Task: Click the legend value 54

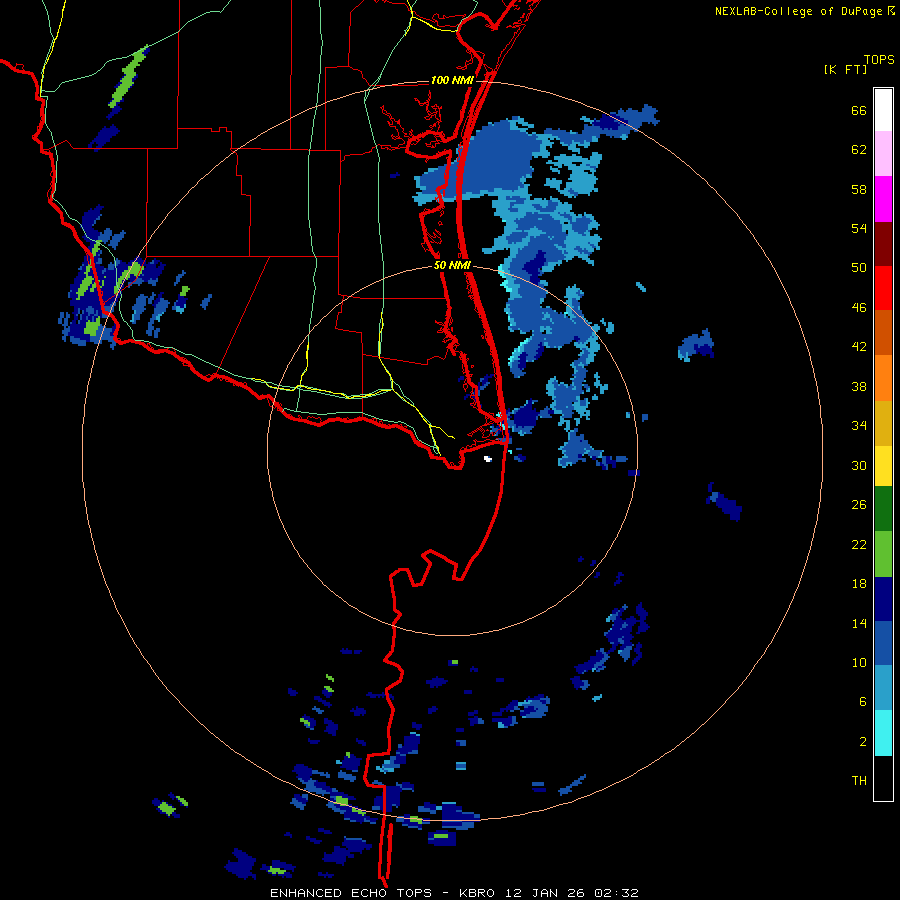Action: (x=859, y=228)
